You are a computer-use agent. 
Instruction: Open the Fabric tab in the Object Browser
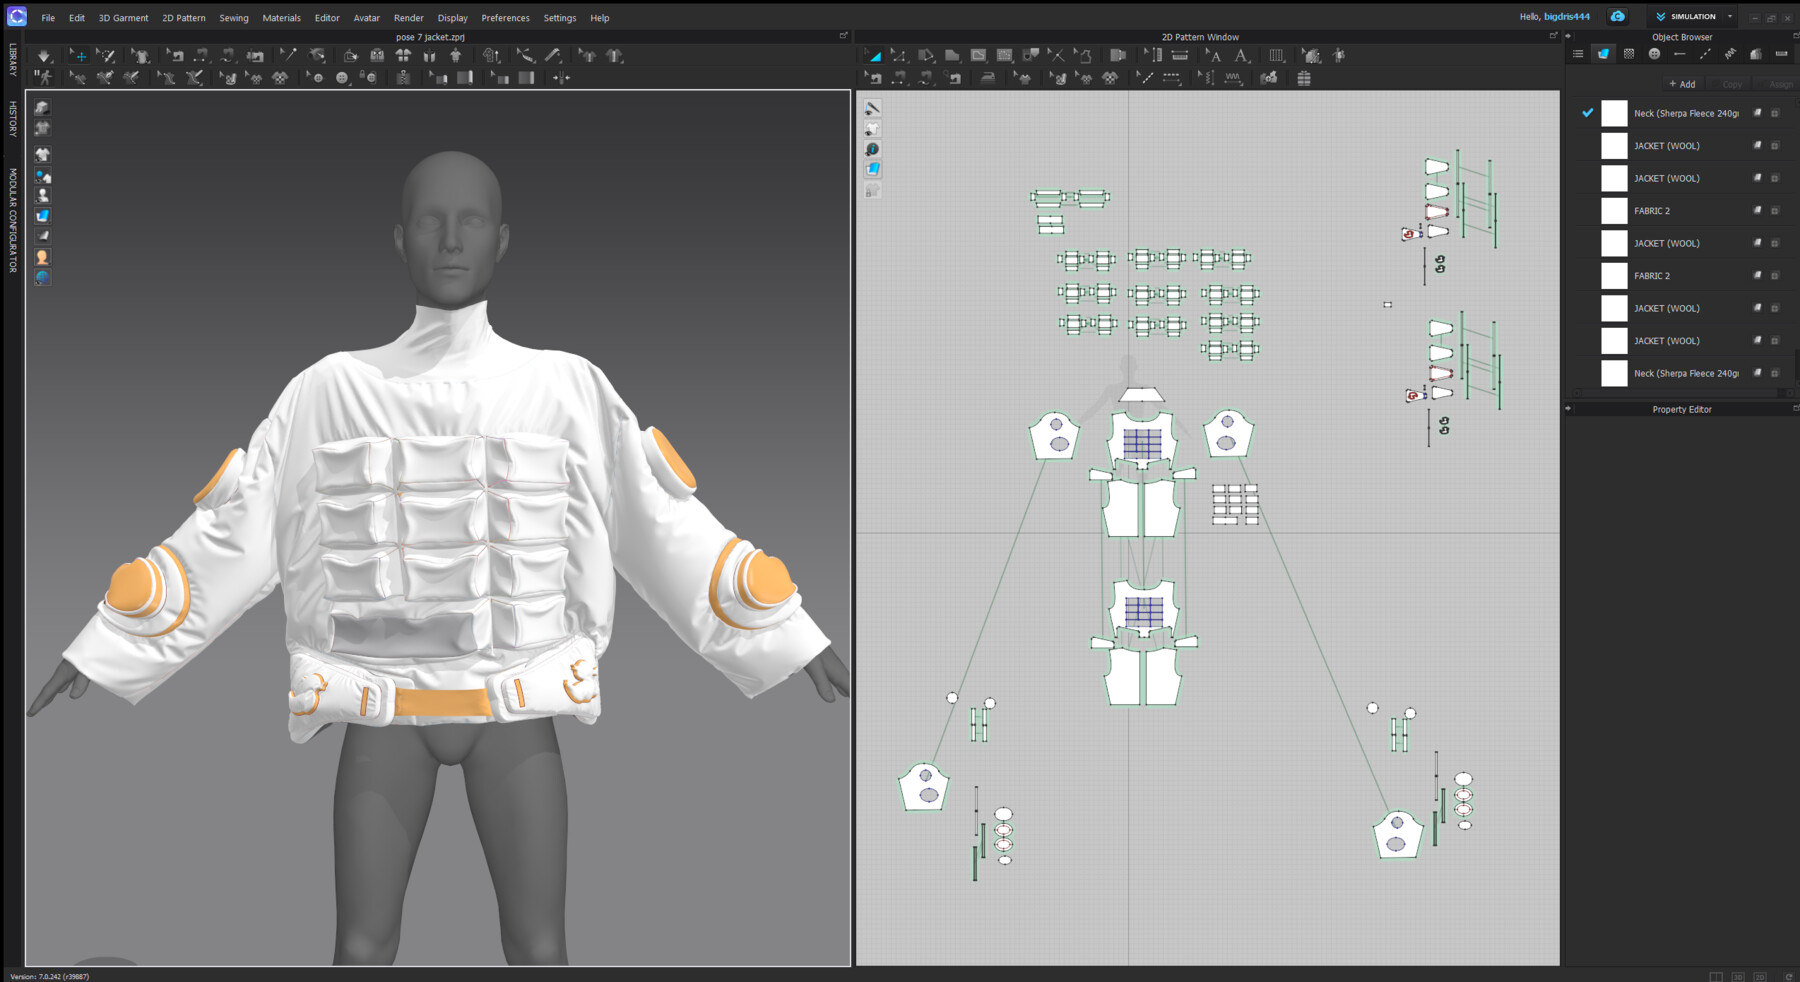[1603, 53]
